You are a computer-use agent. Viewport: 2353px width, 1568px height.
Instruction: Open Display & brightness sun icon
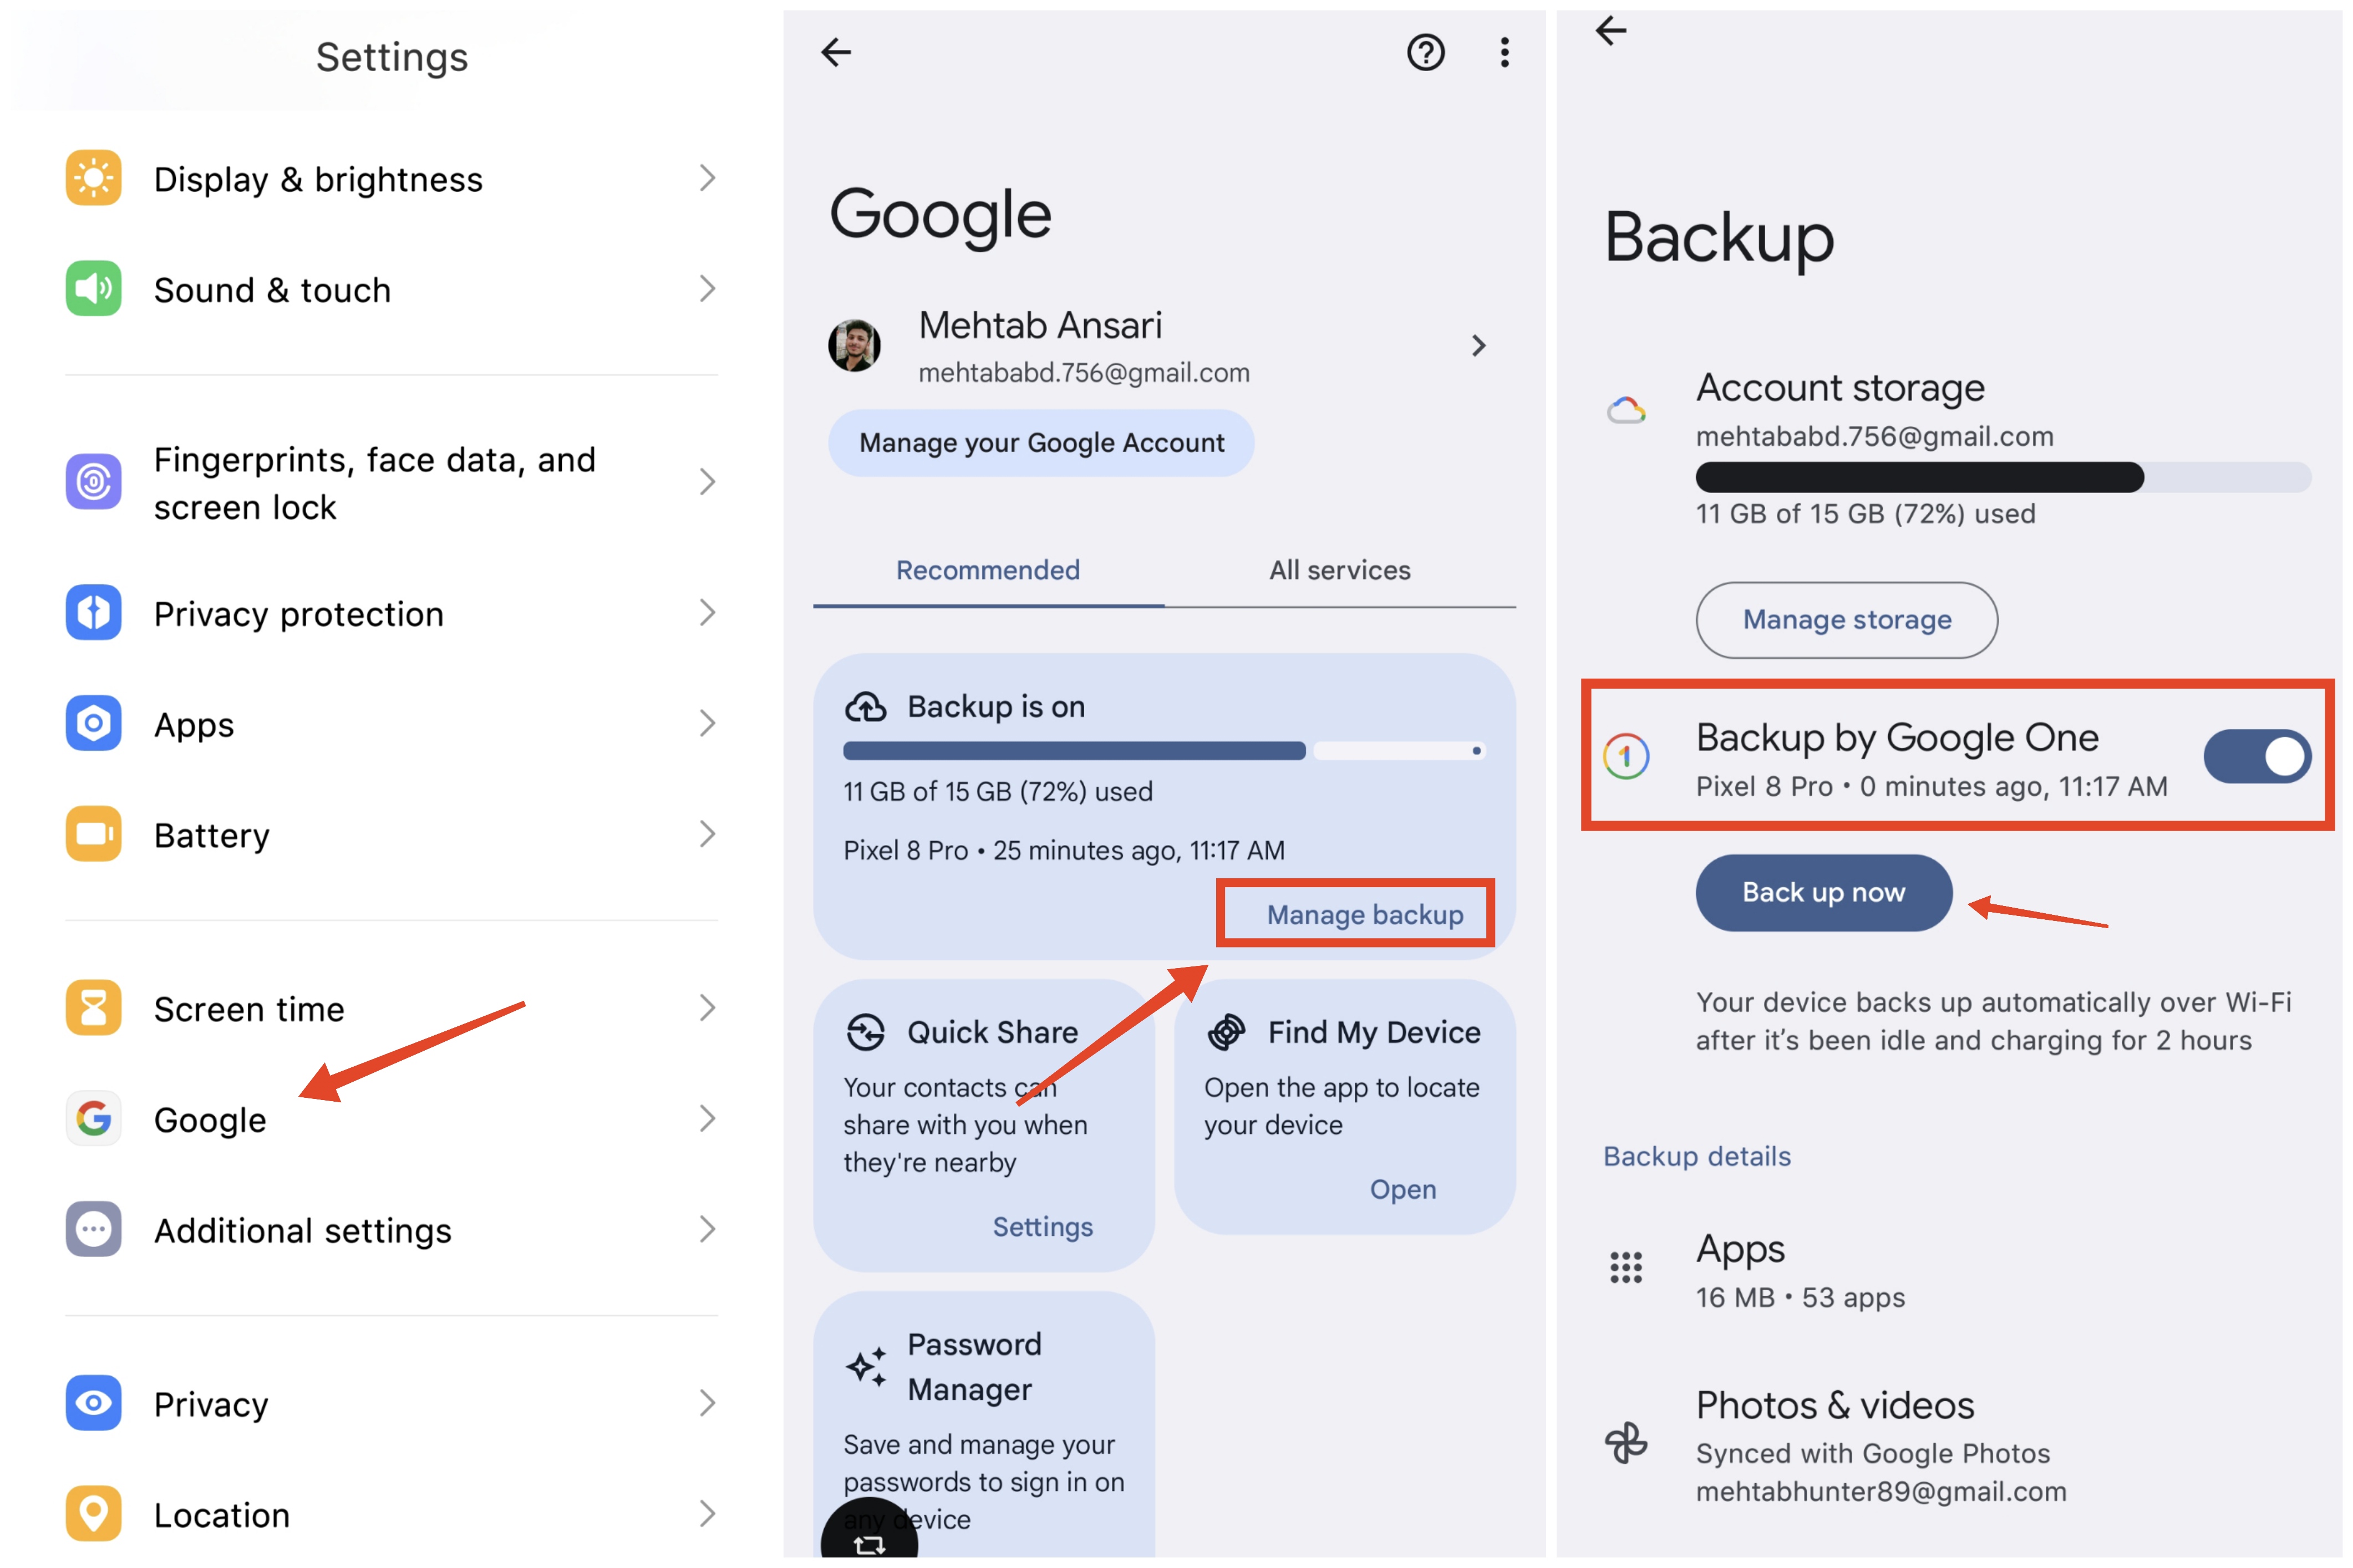(x=93, y=178)
